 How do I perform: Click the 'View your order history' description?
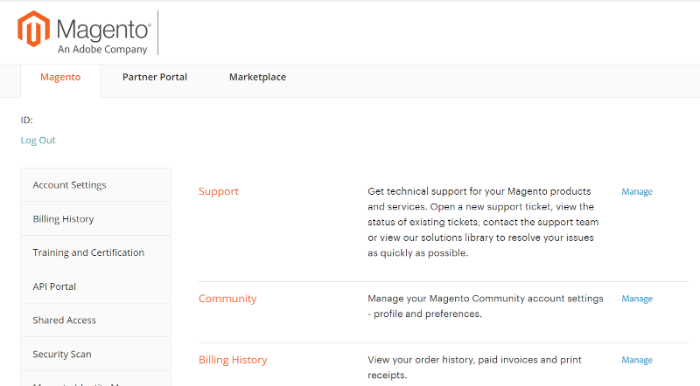[x=474, y=367]
